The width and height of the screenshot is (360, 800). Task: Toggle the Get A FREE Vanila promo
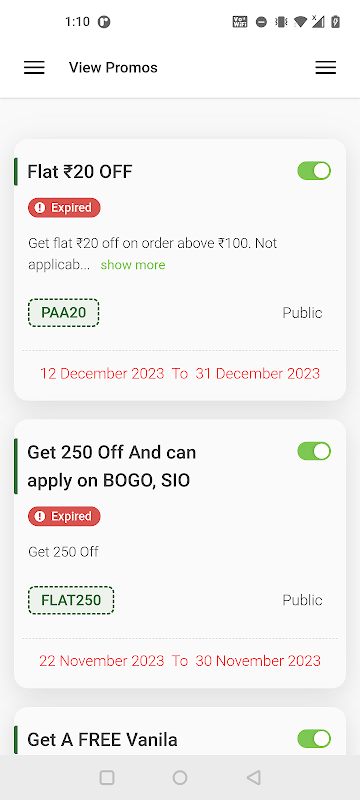click(x=314, y=739)
